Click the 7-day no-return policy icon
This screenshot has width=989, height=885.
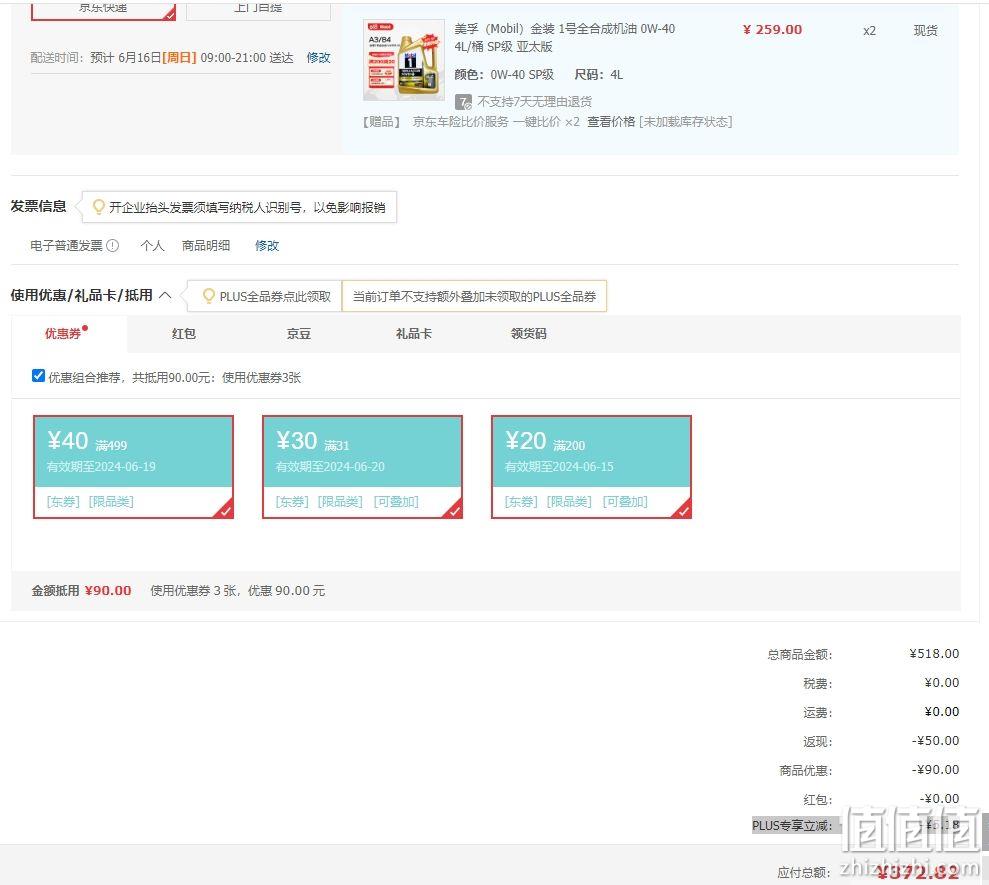point(464,102)
